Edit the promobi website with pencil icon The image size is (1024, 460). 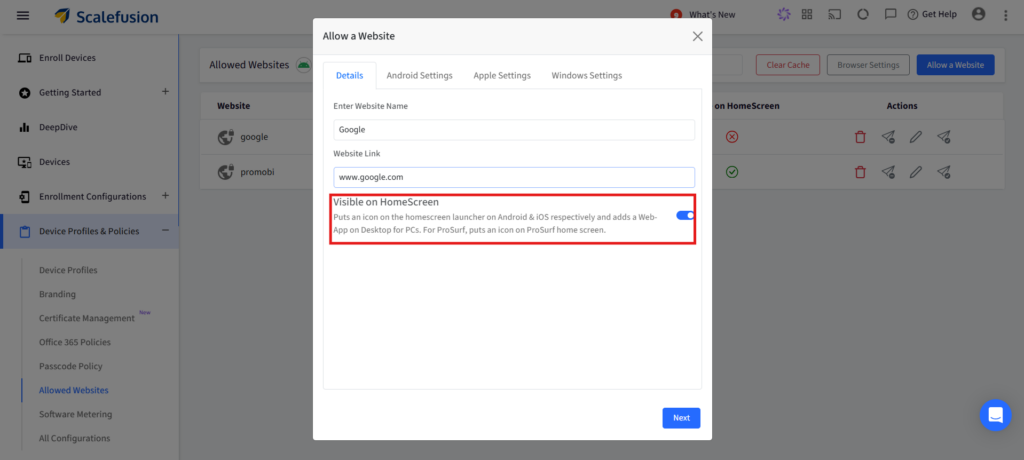(x=915, y=172)
